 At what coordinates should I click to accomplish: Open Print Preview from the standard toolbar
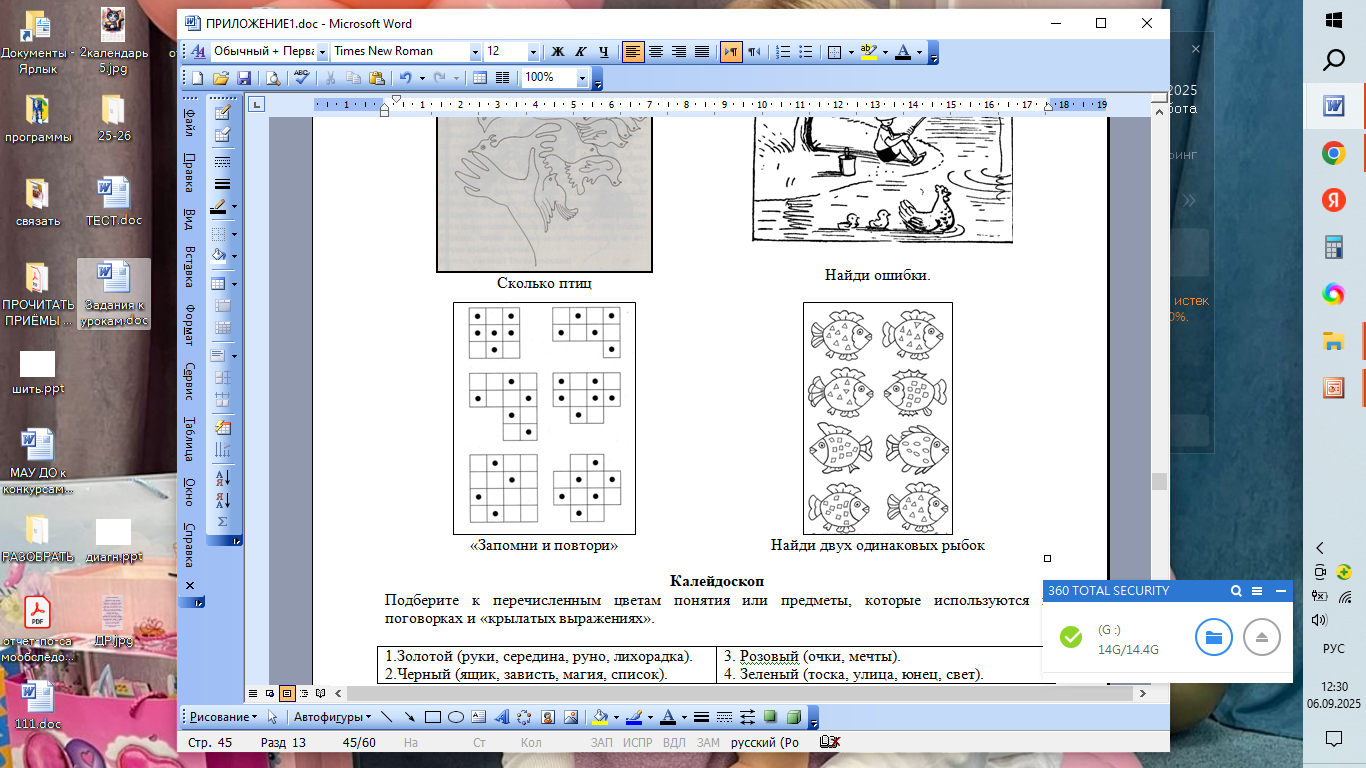(x=272, y=78)
